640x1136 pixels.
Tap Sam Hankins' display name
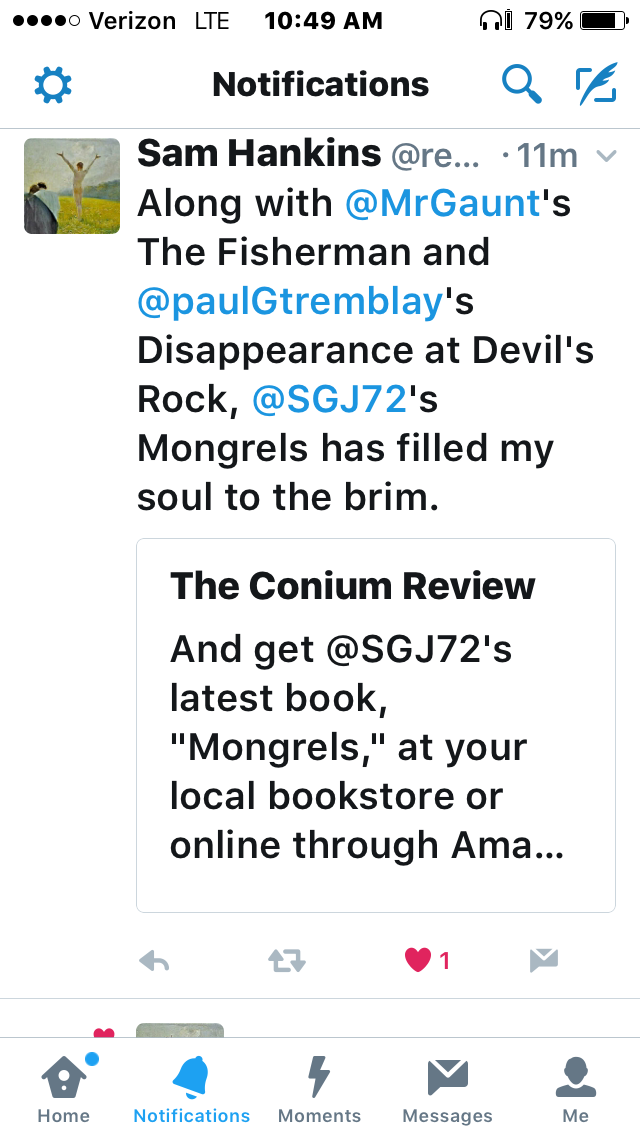[x=259, y=154]
